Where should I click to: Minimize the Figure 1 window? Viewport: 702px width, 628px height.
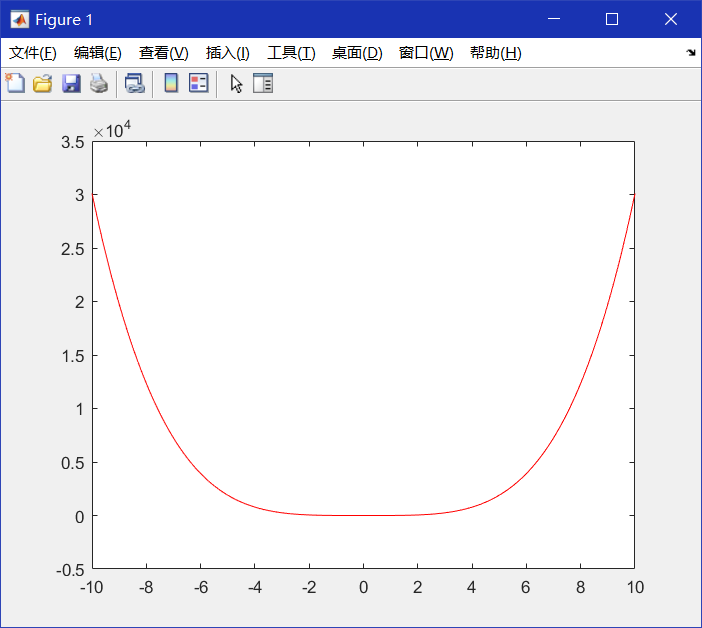(x=554, y=19)
